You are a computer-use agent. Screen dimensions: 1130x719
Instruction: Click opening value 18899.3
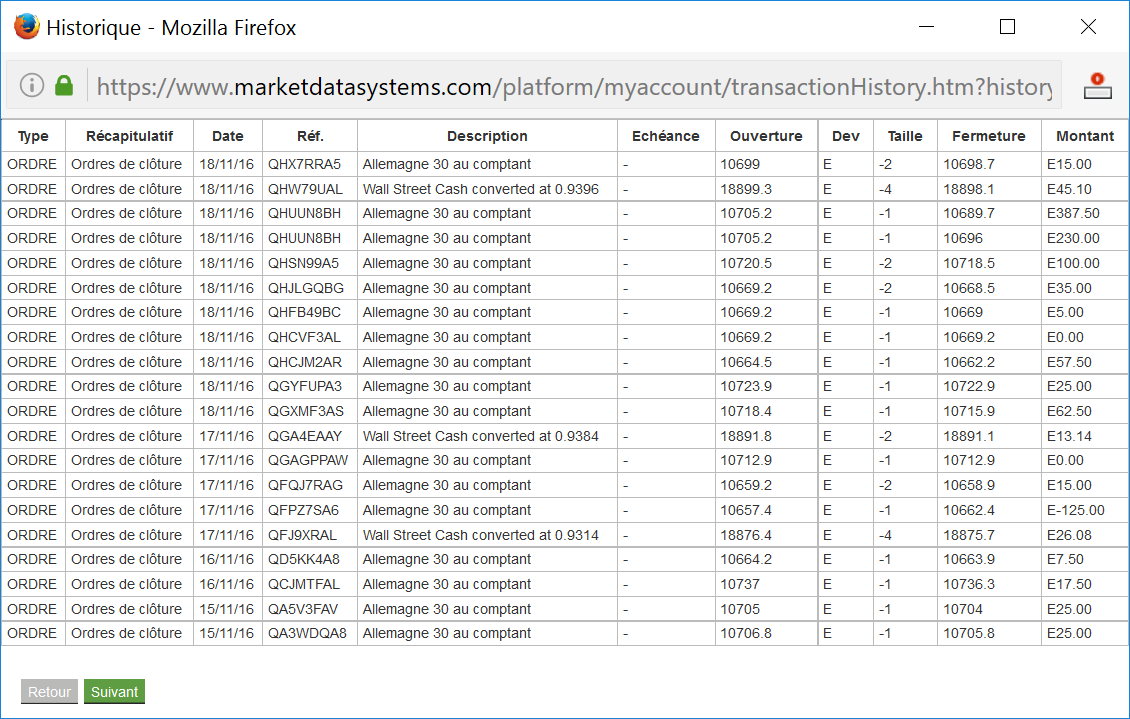coord(746,189)
